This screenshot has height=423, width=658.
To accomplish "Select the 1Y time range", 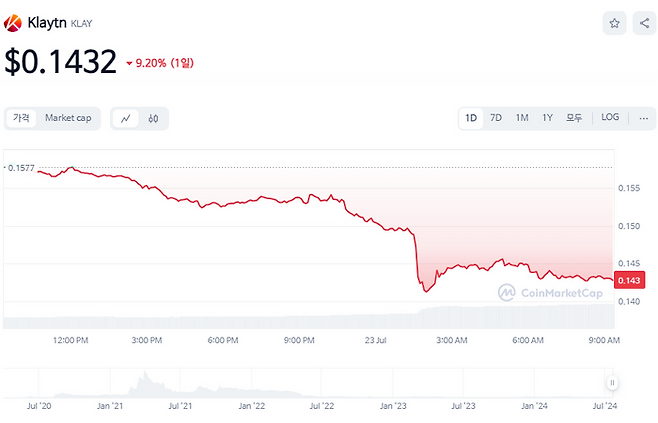I will click(547, 118).
